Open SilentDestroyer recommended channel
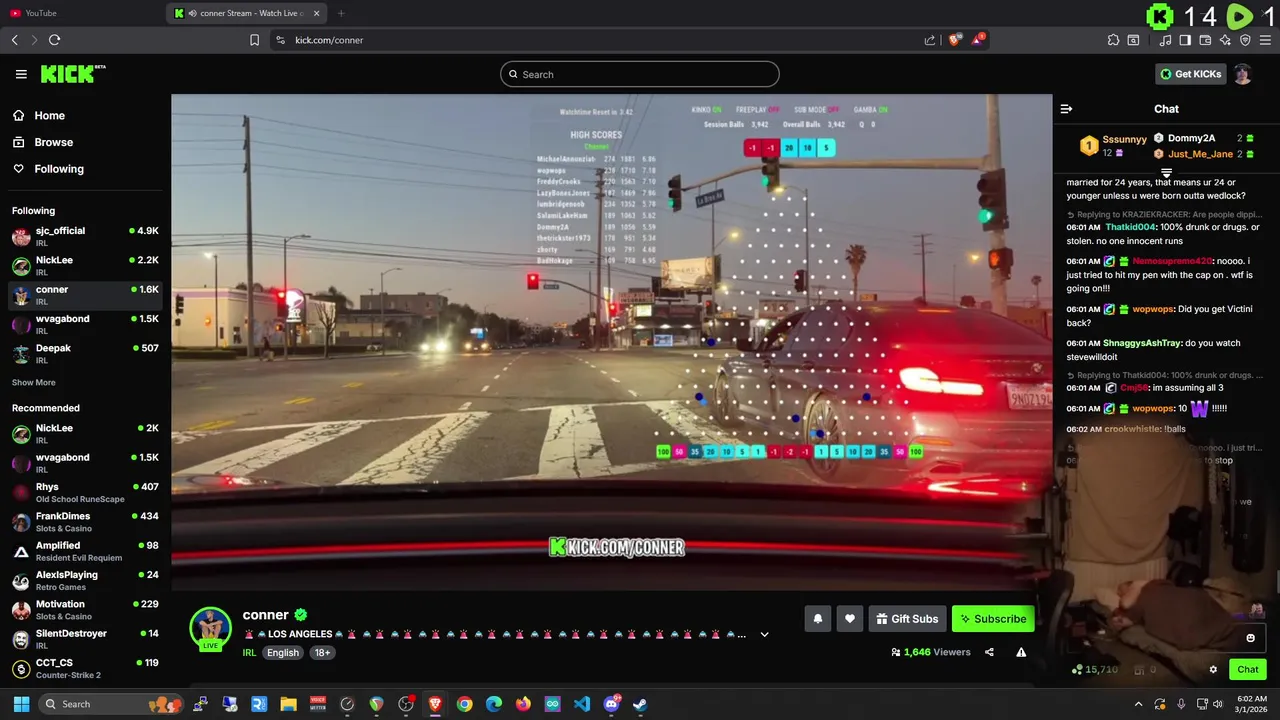The image size is (1280, 720). pyautogui.click(x=85, y=639)
